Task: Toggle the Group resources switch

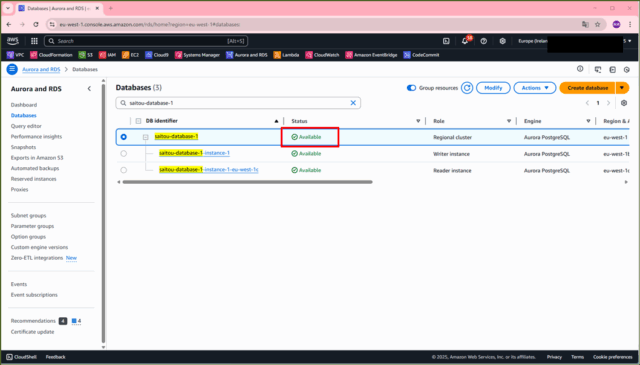Action: tap(411, 88)
